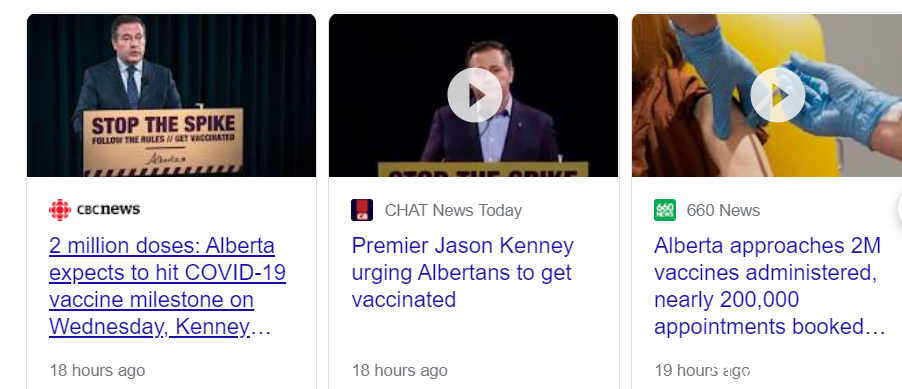Screen dimensions: 902x389
Task: Click the 18 hours ago timestamp on the CBC card
Action: coord(97,370)
